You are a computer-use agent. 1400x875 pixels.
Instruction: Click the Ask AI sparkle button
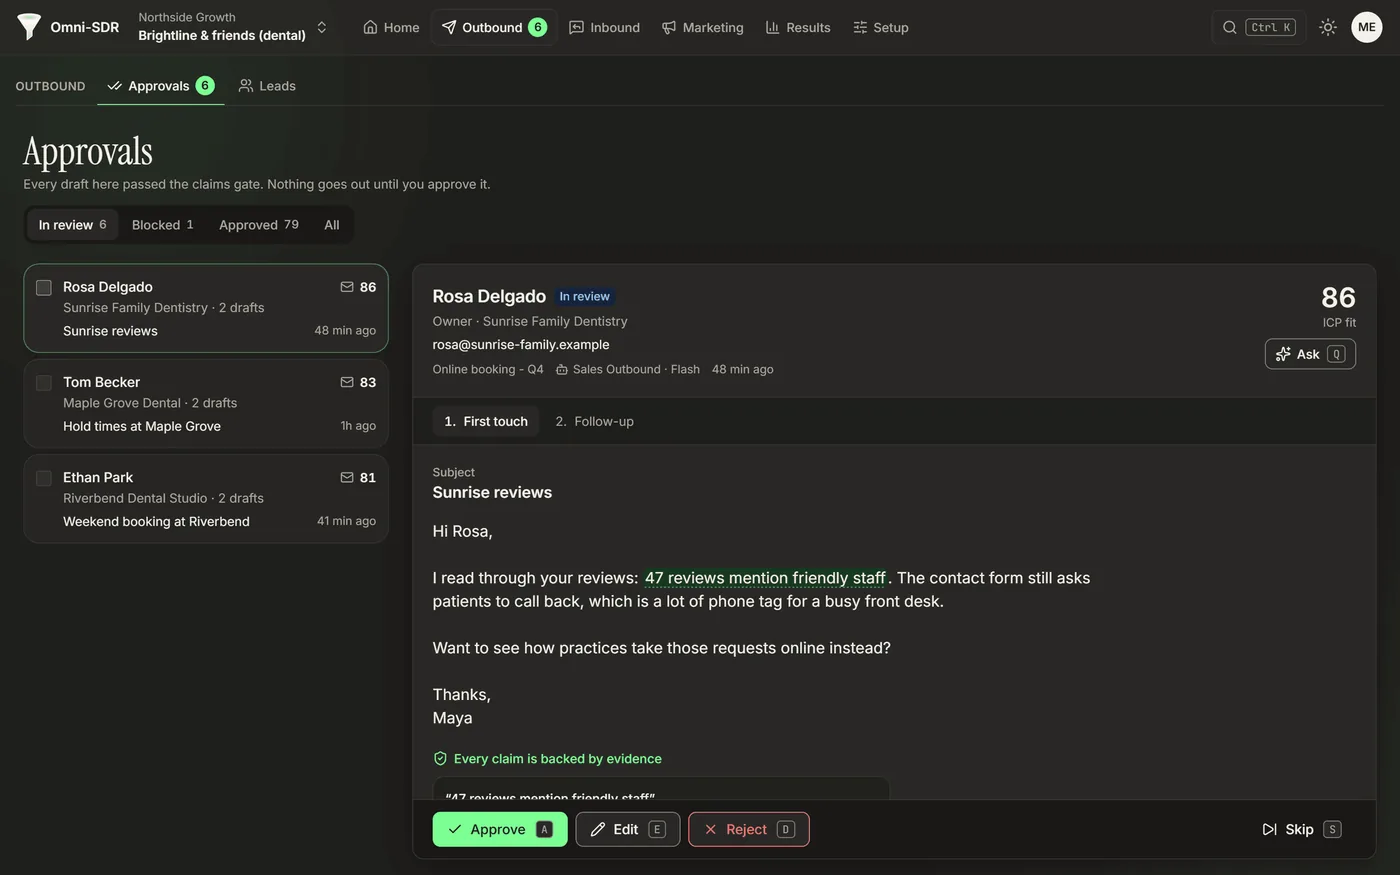1310,354
